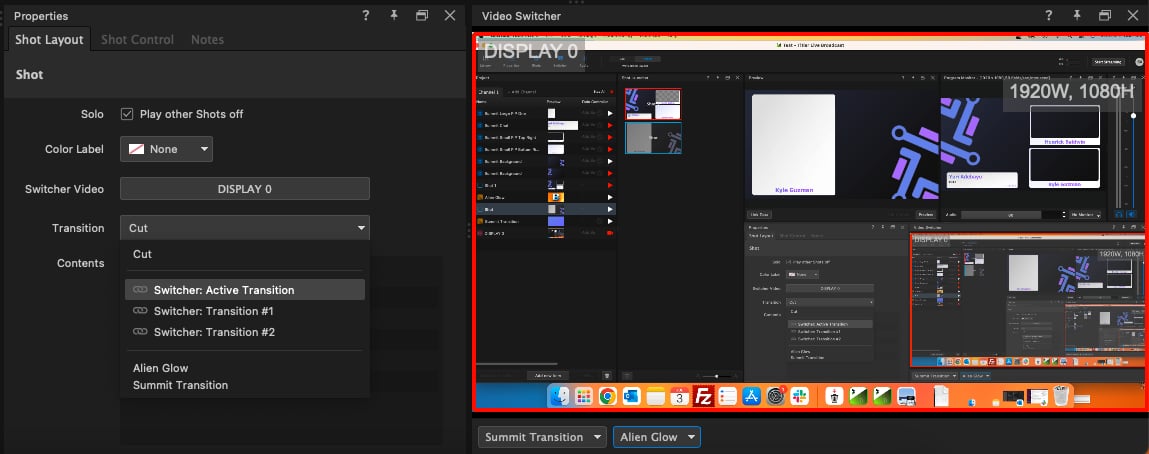Click Finder in the previewed Dock
Screen dimensions: 1149x454
561,396
